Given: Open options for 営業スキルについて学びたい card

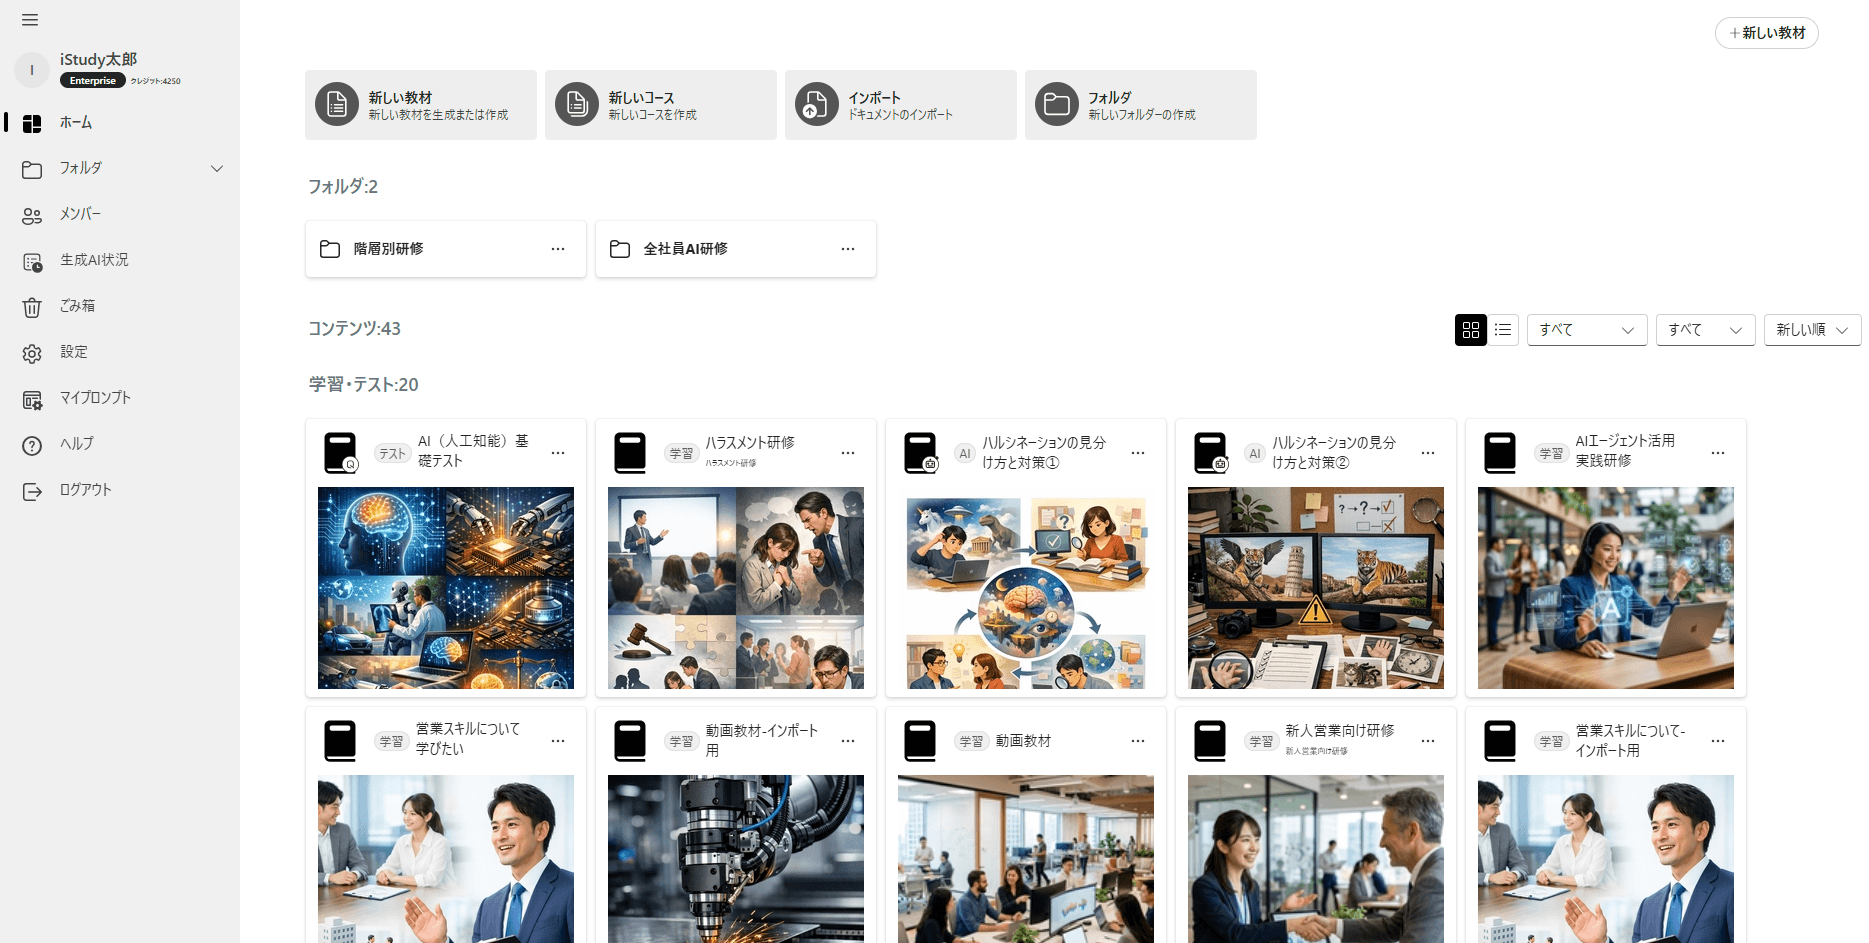Looking at the screenshot, I should (558, 741).
